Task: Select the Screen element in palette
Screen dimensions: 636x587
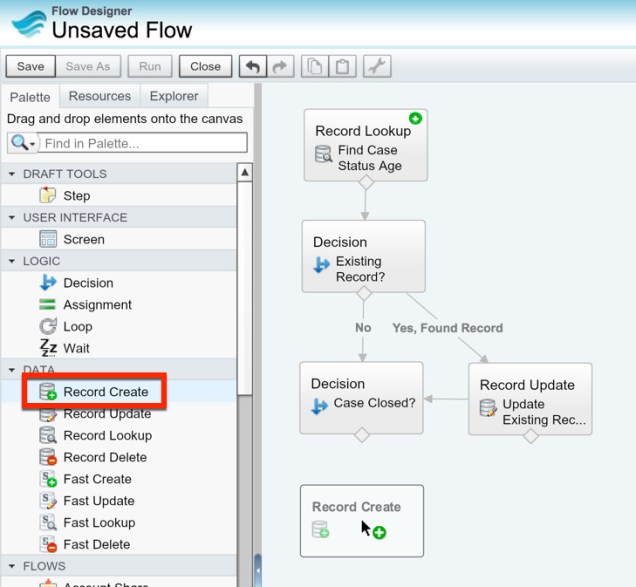Action: [x=83, y=239]
